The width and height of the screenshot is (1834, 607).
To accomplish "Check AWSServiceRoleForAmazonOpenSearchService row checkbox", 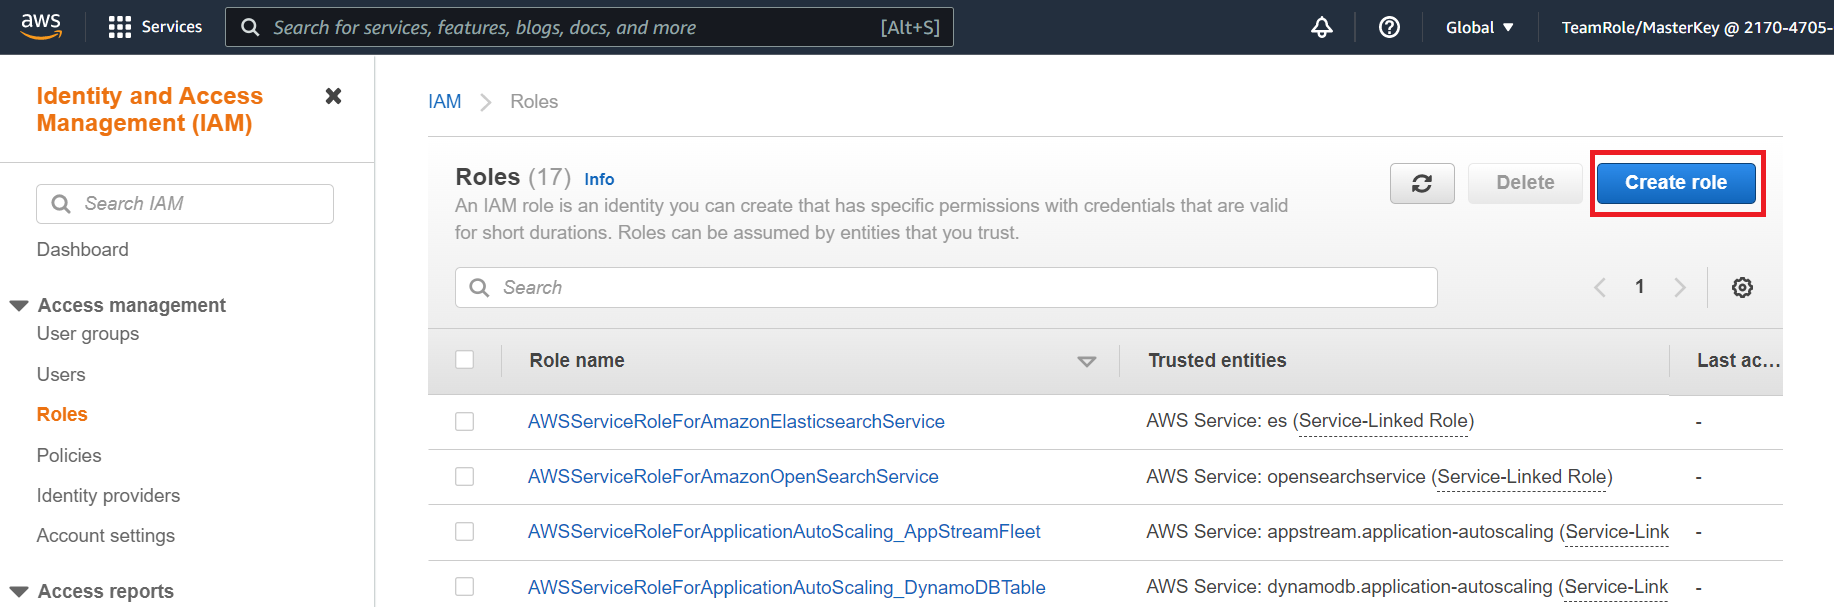I will (x=465, y=477).
